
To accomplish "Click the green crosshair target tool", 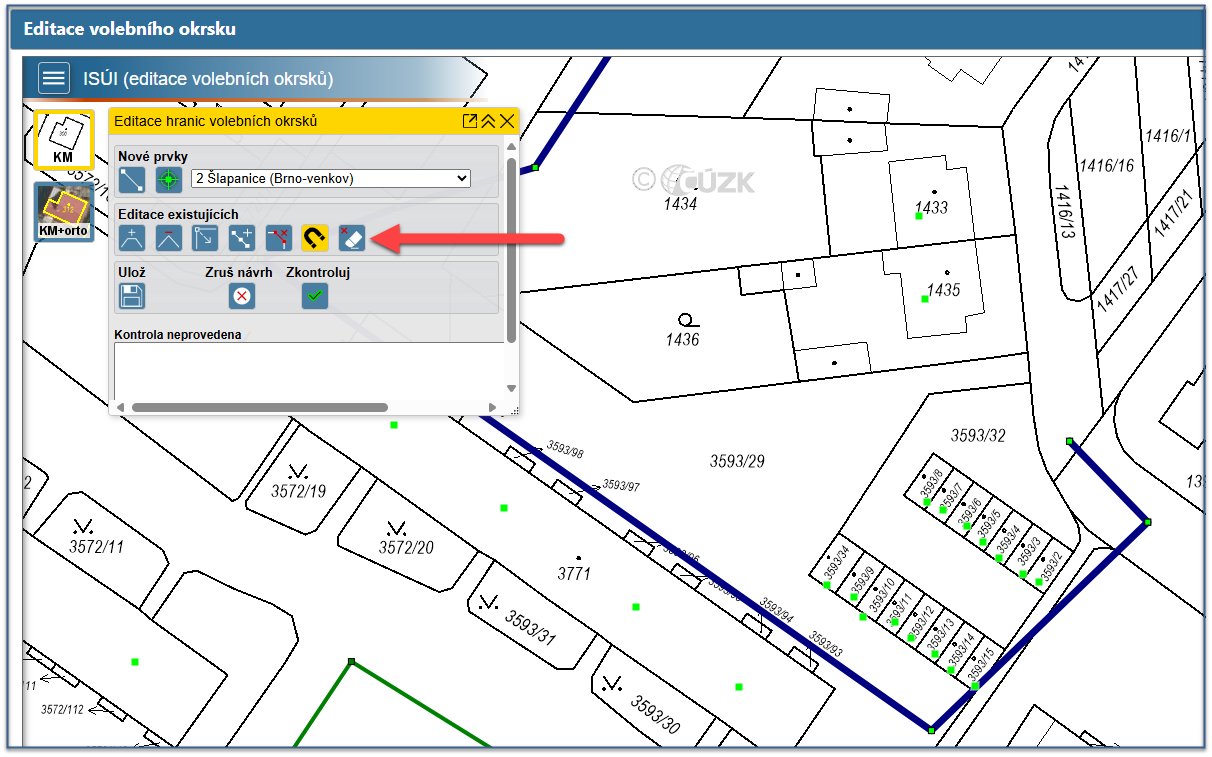I will pos(168,180).
